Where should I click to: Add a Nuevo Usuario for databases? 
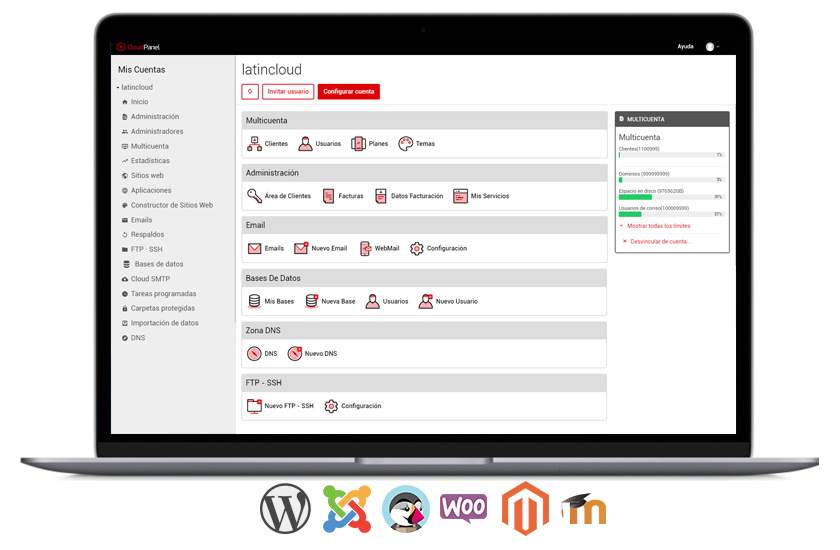(426, 301)
